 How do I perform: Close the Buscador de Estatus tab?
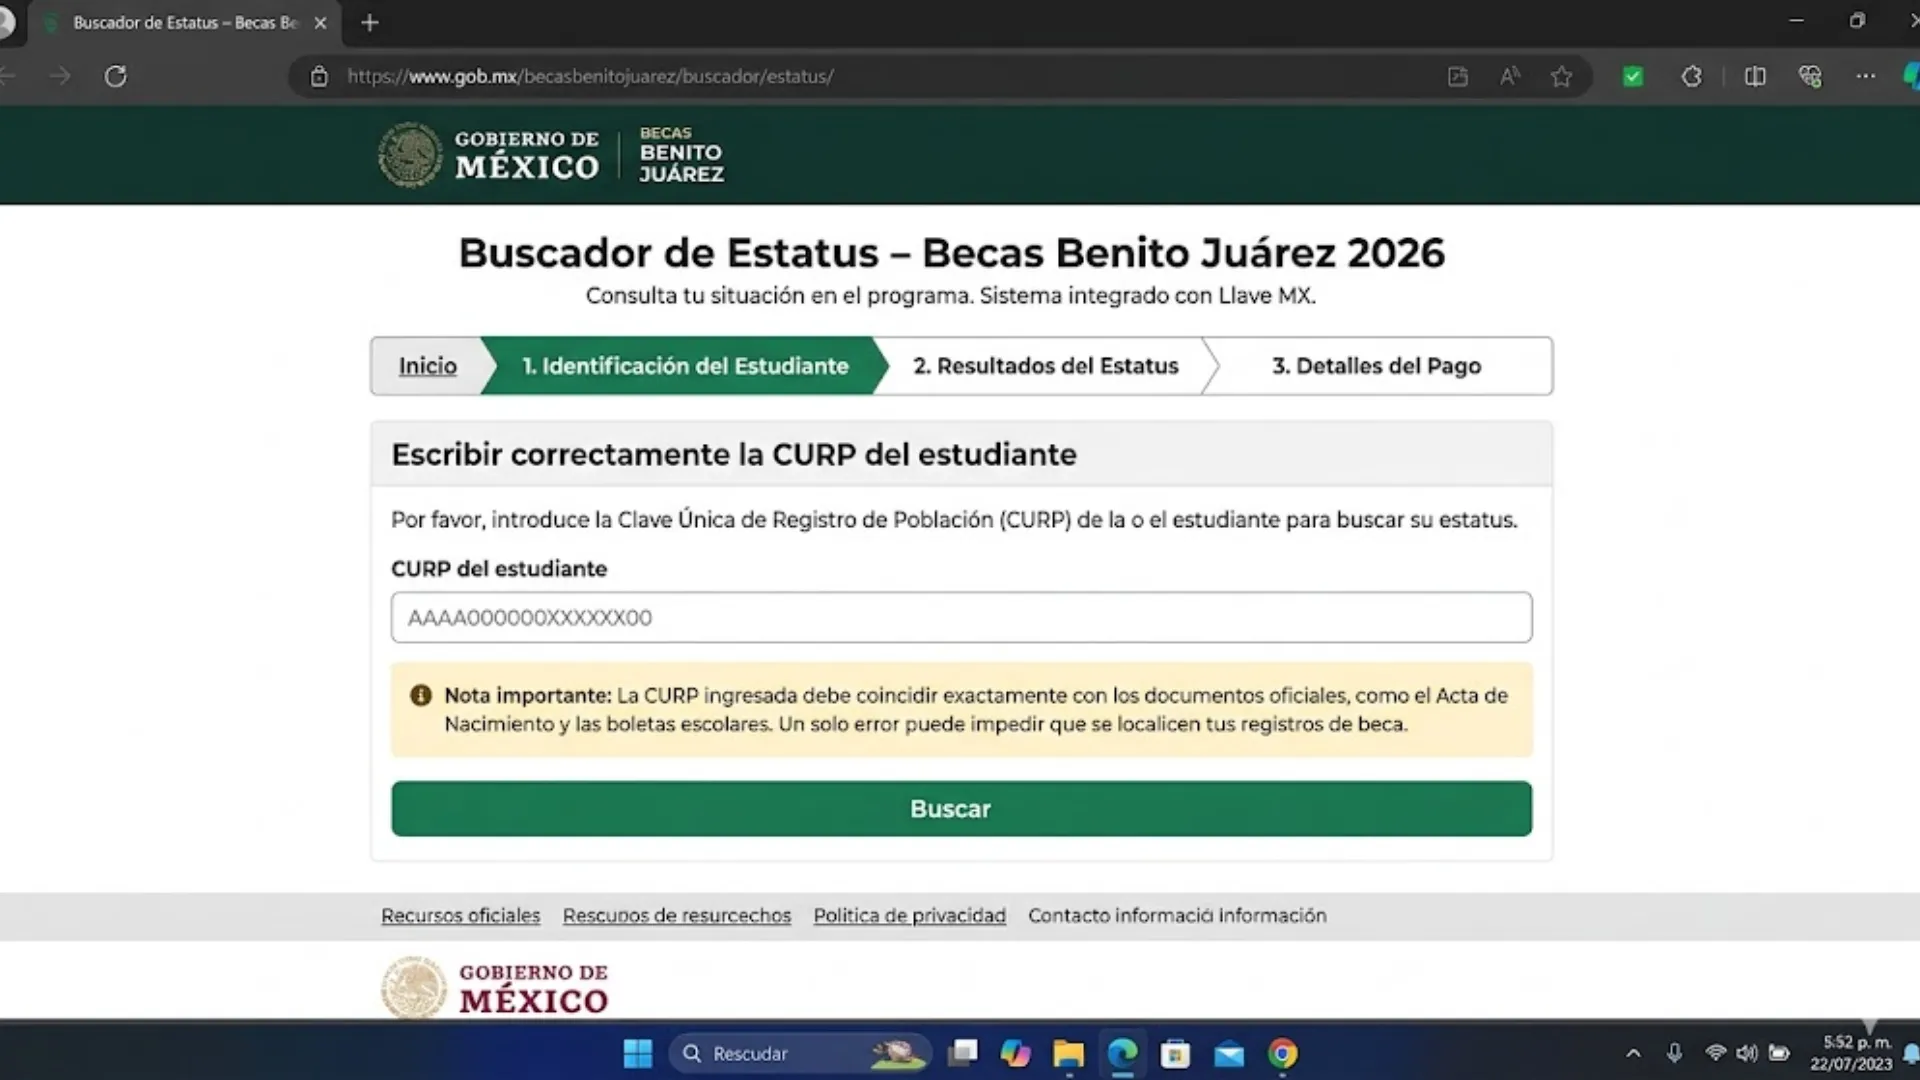tap(320, 22)
